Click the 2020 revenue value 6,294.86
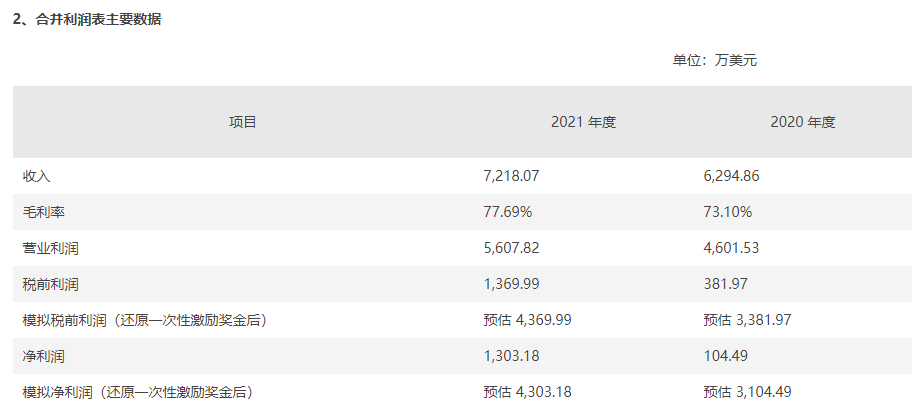This screenshot has width=912, height=409. point(731,176)
